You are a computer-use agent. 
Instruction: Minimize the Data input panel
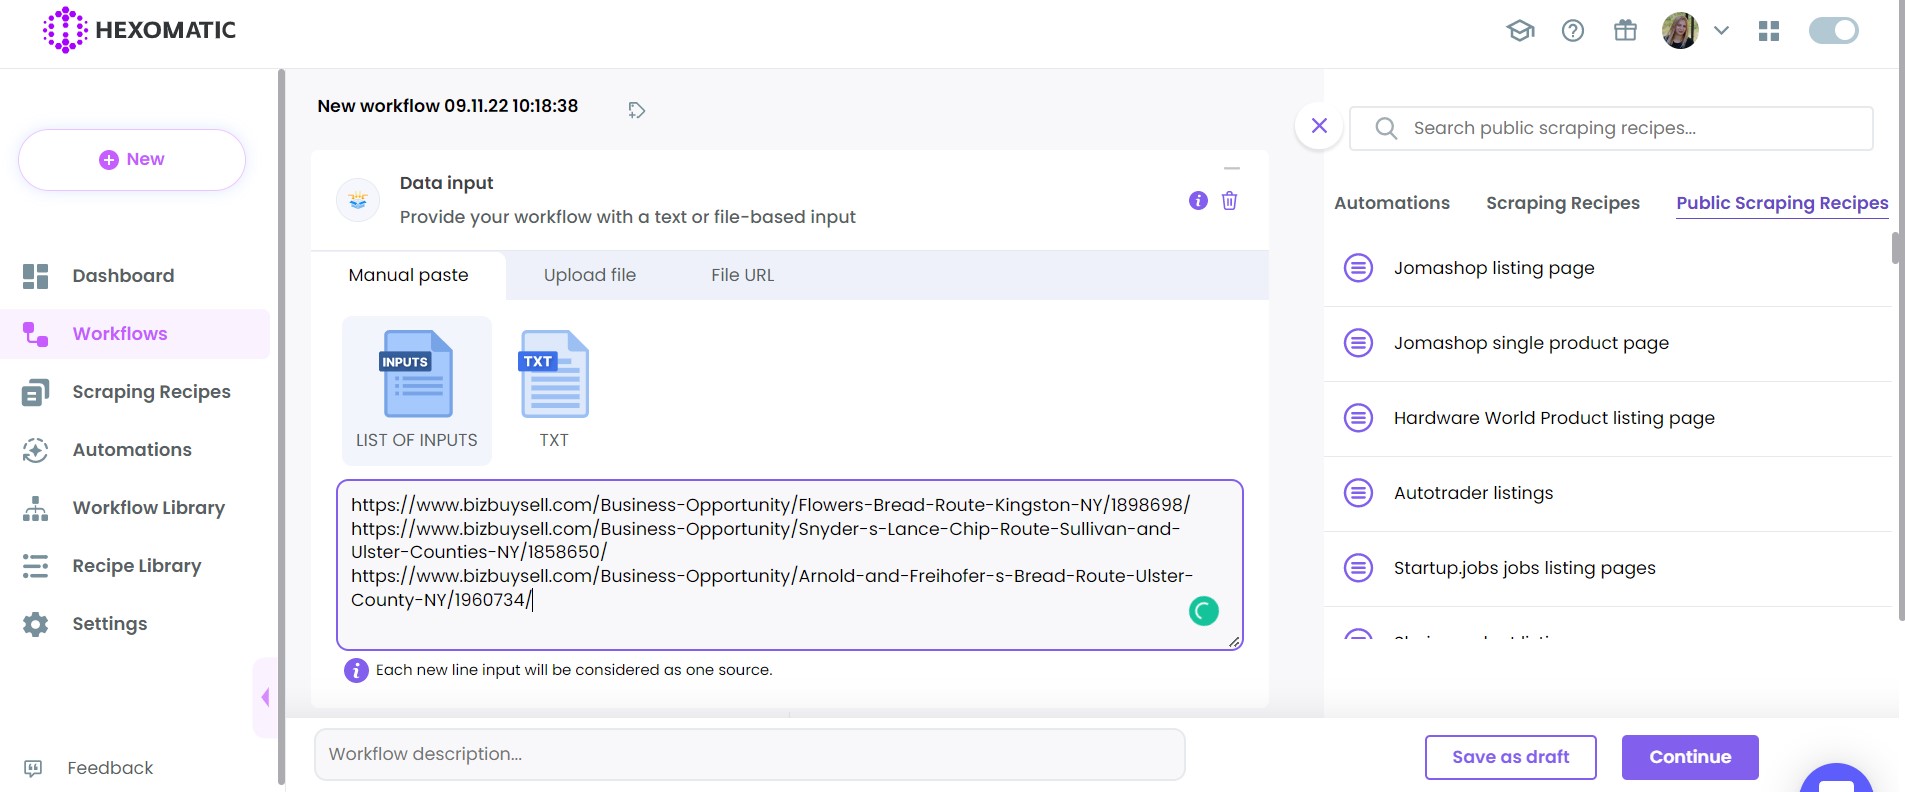click(x=1231, y=169)
